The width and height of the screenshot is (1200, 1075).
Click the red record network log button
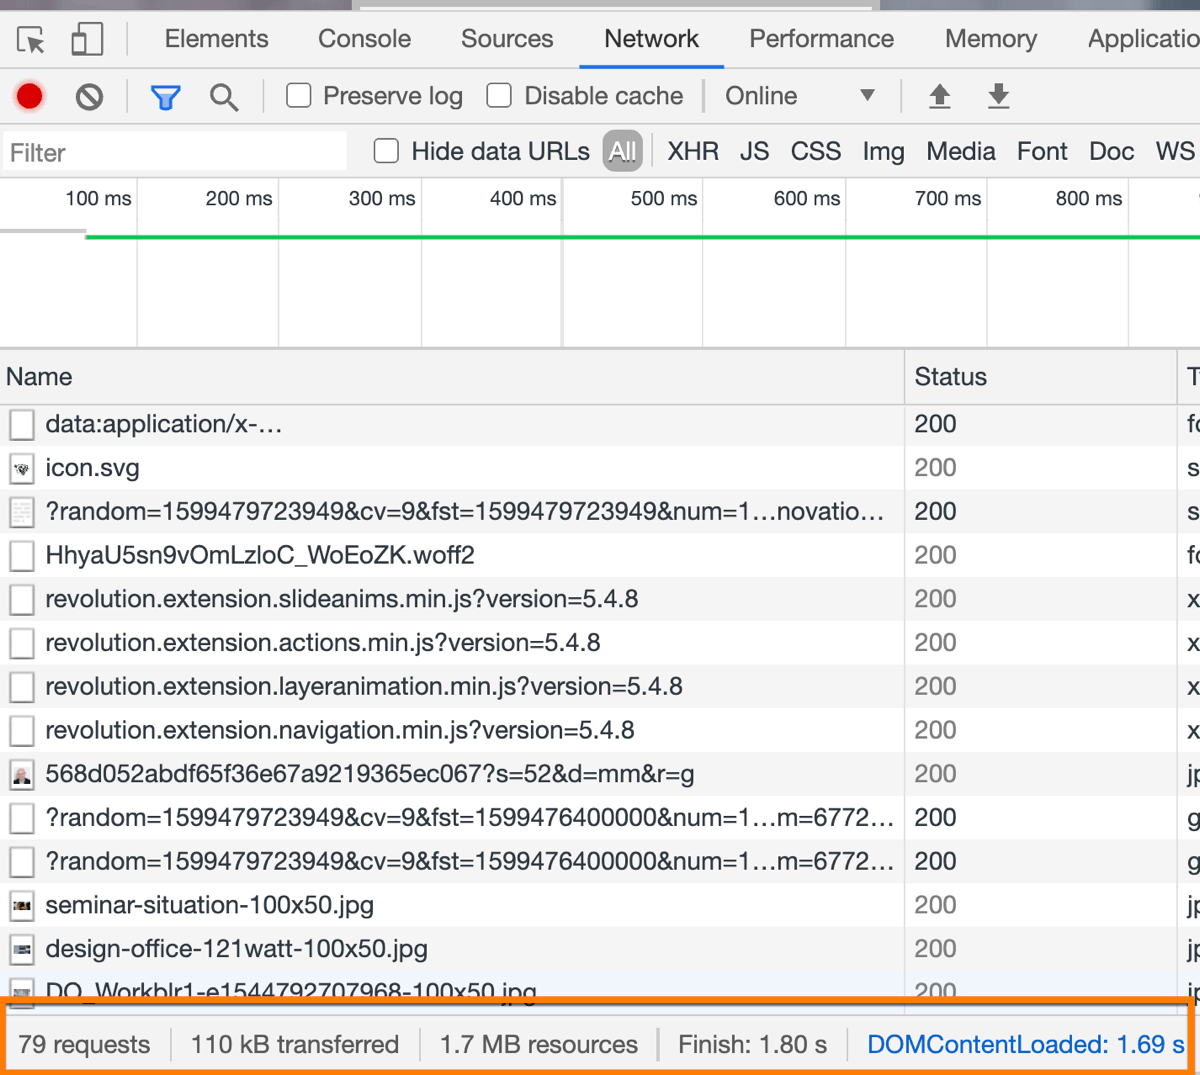[29, 96]
